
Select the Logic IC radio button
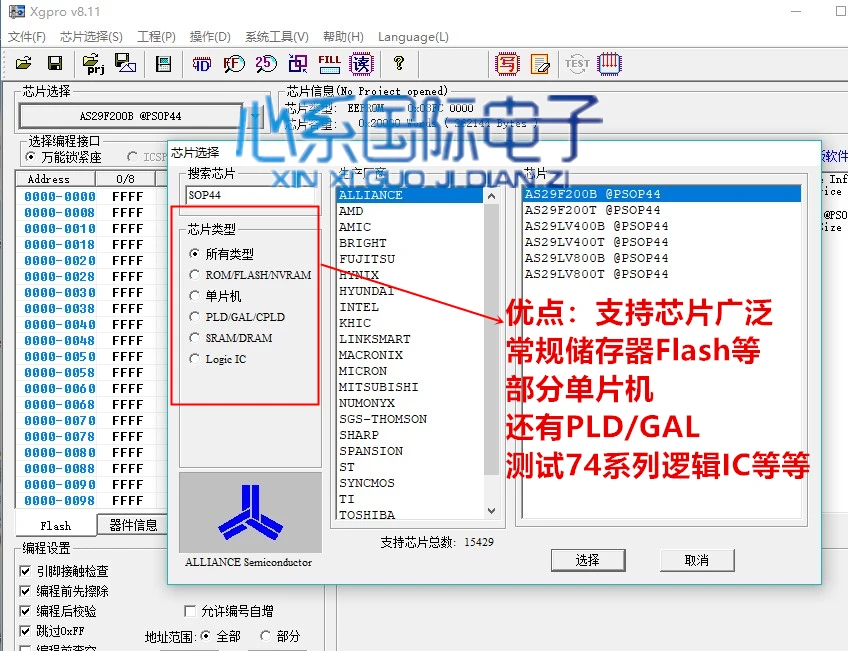tap(194, 359)
